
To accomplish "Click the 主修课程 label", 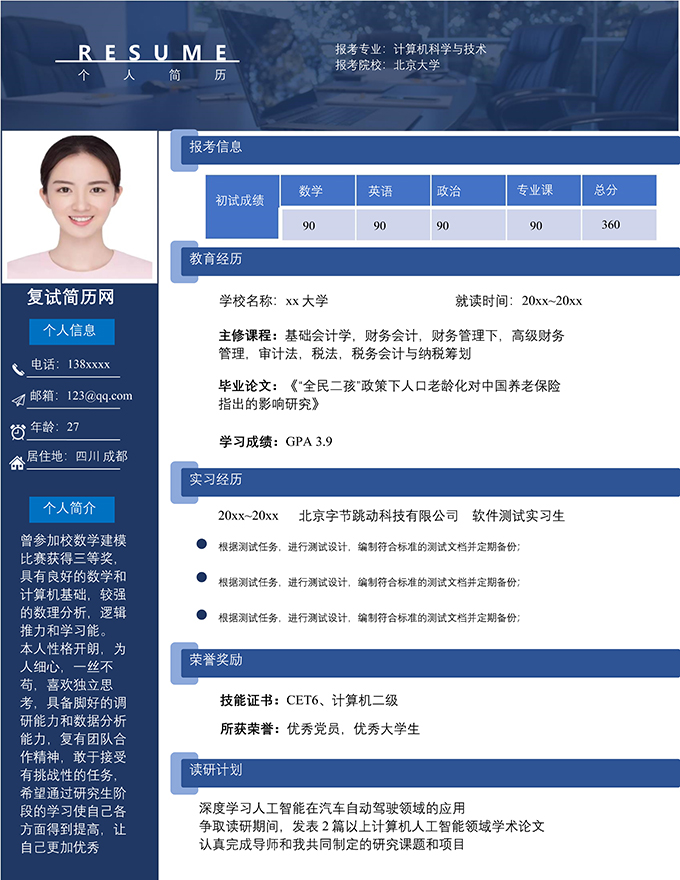I will [249, 336].
